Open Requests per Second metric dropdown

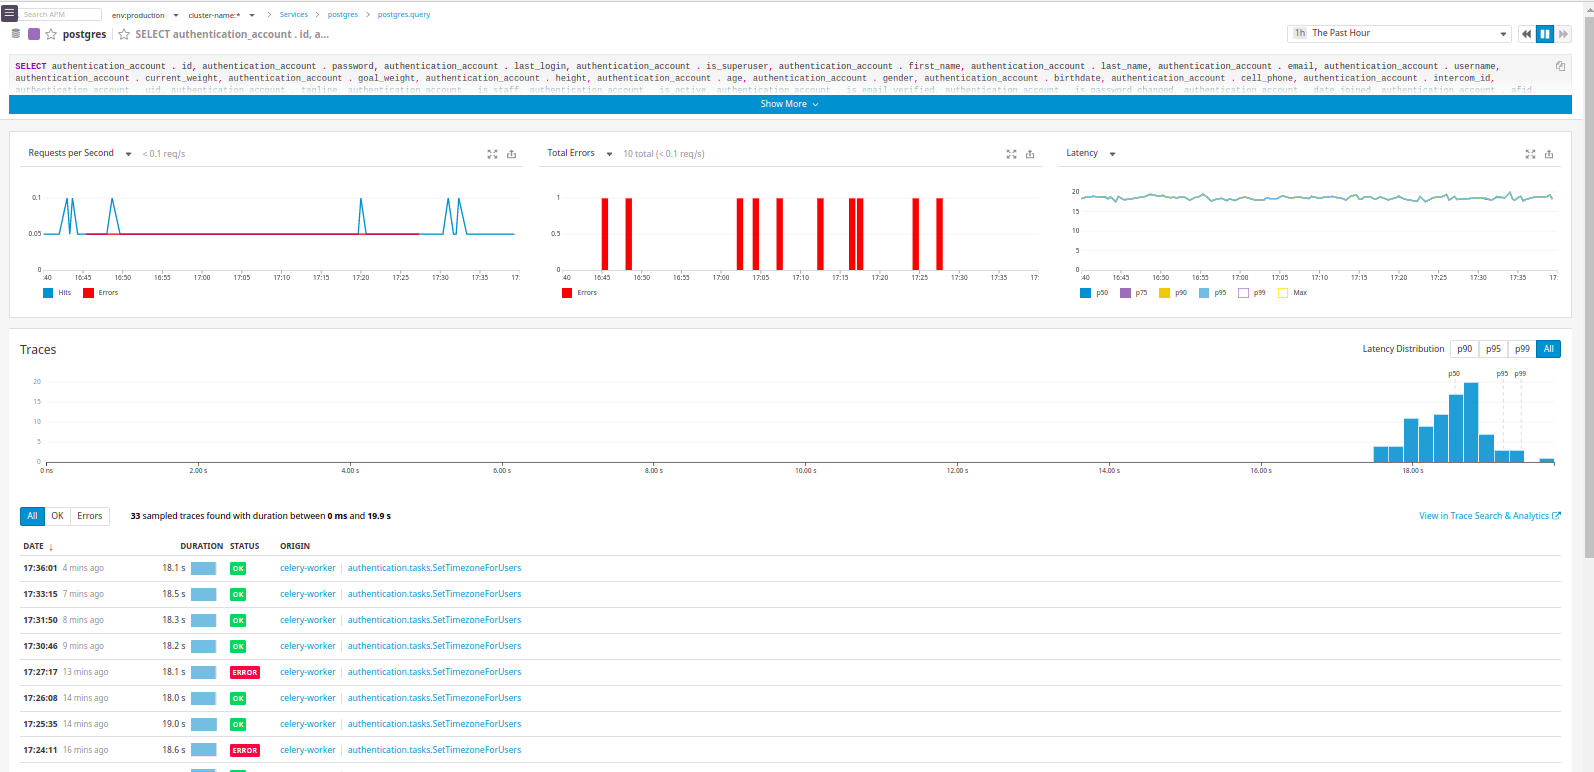click(x=80, y=154)
